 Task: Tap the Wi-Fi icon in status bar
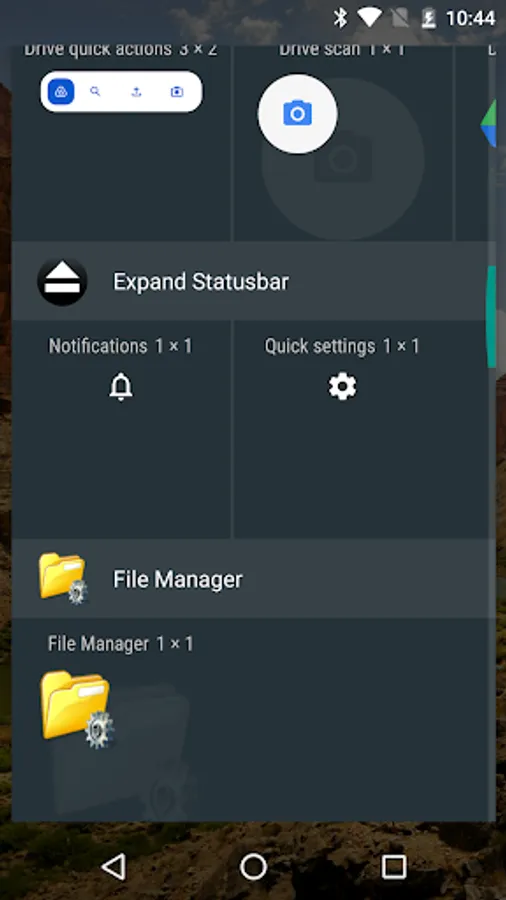coord(369,18)
